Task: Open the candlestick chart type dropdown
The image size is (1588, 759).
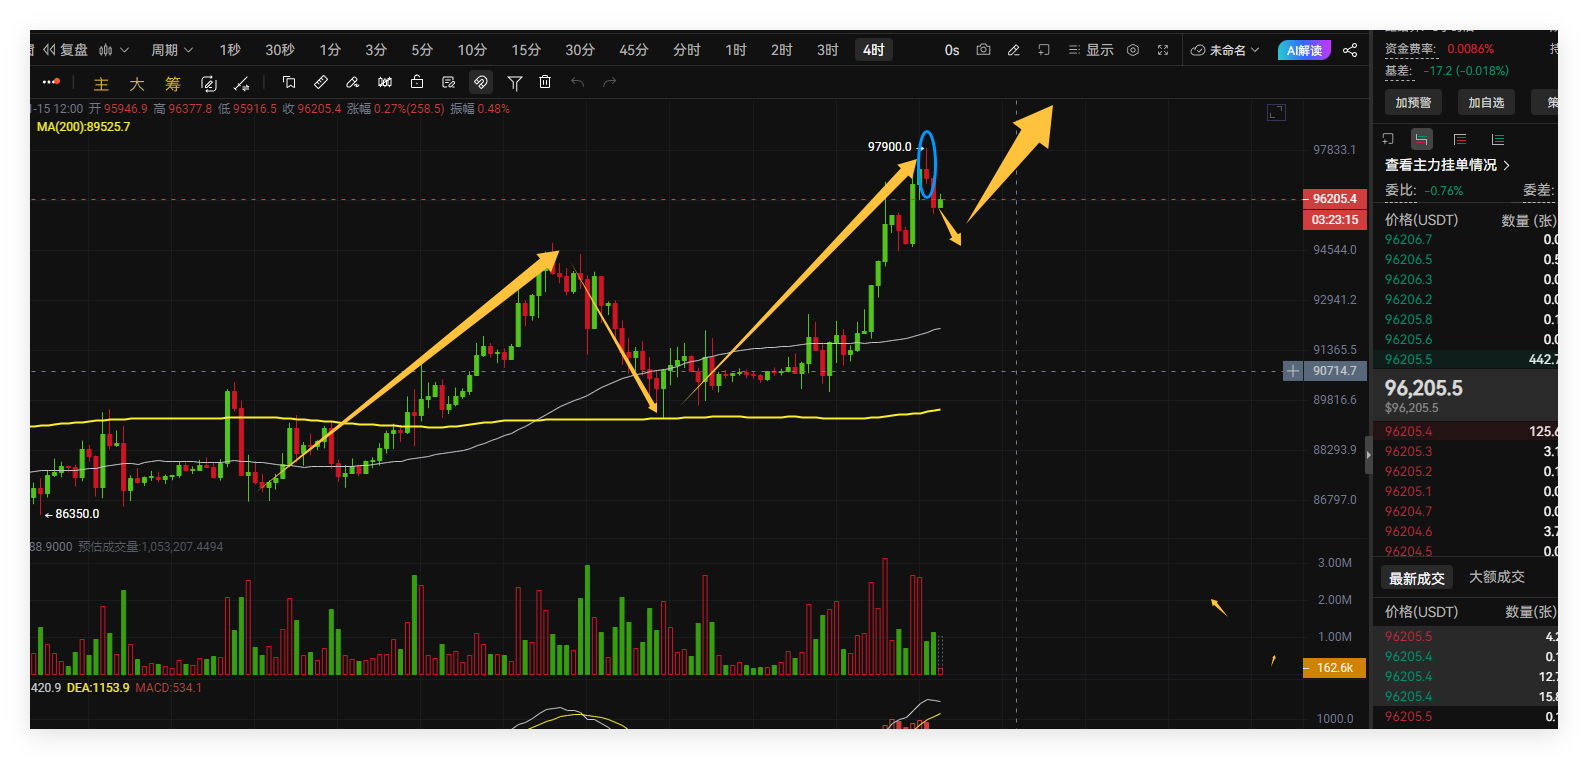Action: click(x=113, y=50)
